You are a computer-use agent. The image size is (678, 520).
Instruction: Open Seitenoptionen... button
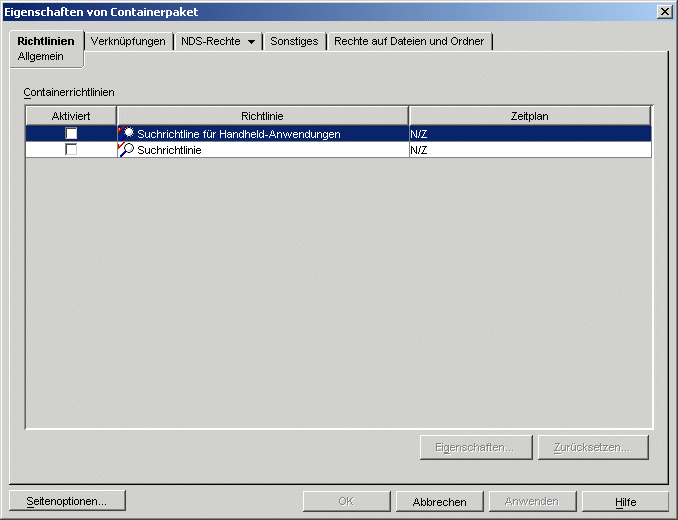point(67,501)
